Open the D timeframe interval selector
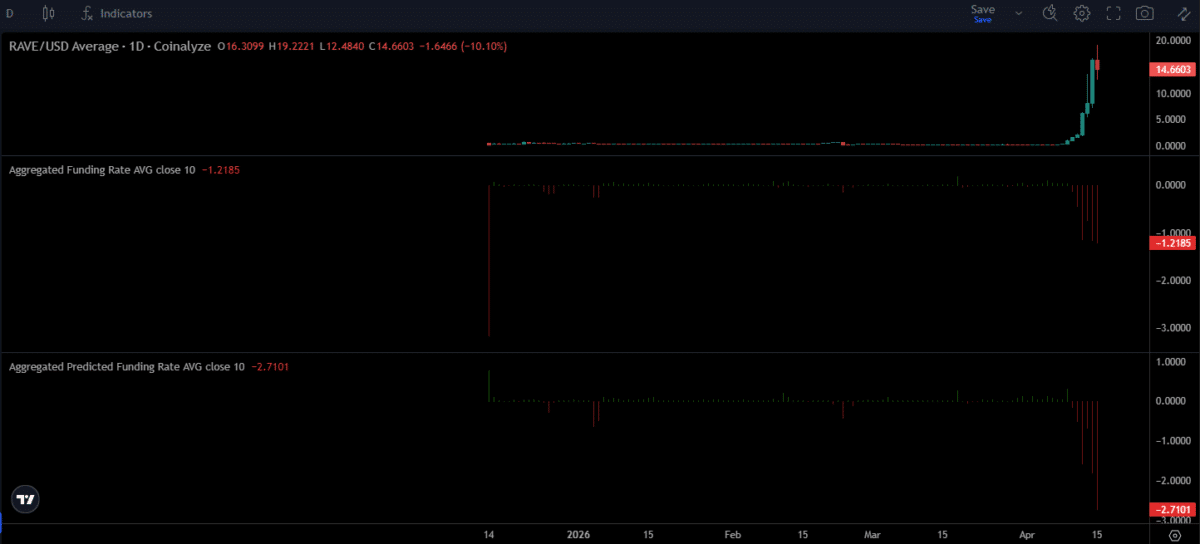This screenshot has height=544, width=1200. click(x=9, y=14)
